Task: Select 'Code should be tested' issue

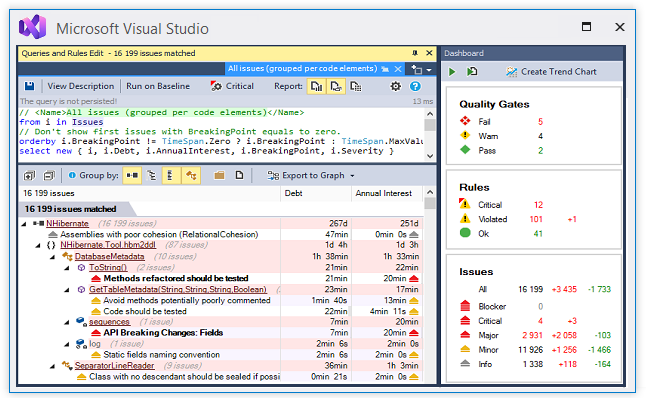Action: (145, 311)
